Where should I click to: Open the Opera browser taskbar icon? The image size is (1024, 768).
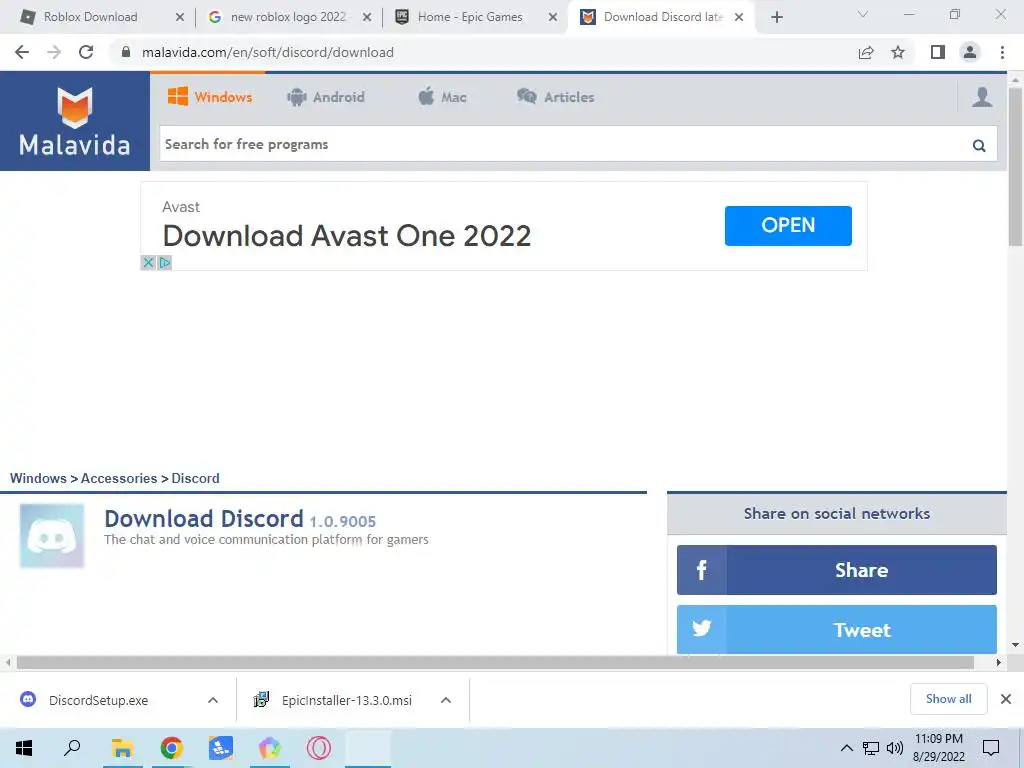pos(319,748)
